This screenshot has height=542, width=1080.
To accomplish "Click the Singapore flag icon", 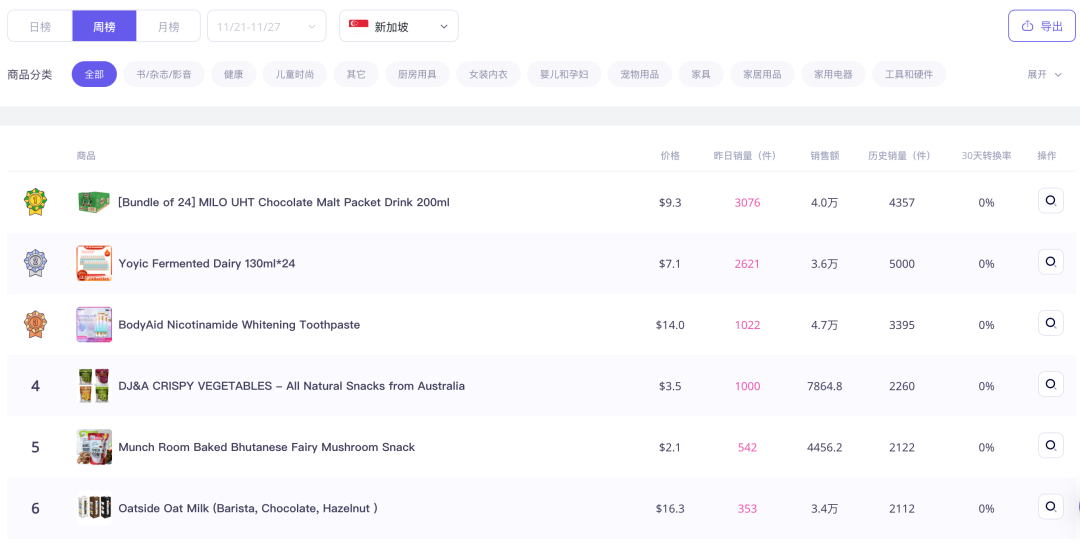I will pyautogui.click(x=358, y=25).
